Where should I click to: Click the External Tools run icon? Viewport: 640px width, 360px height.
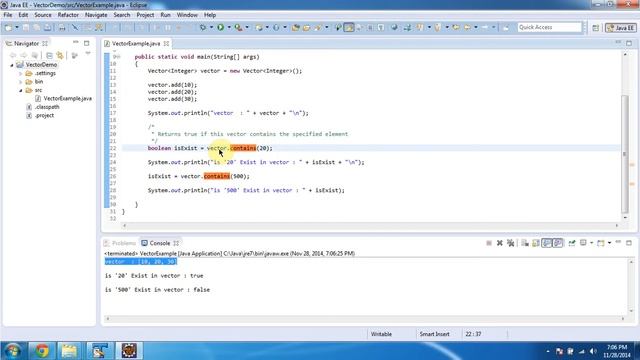[238, 27]
